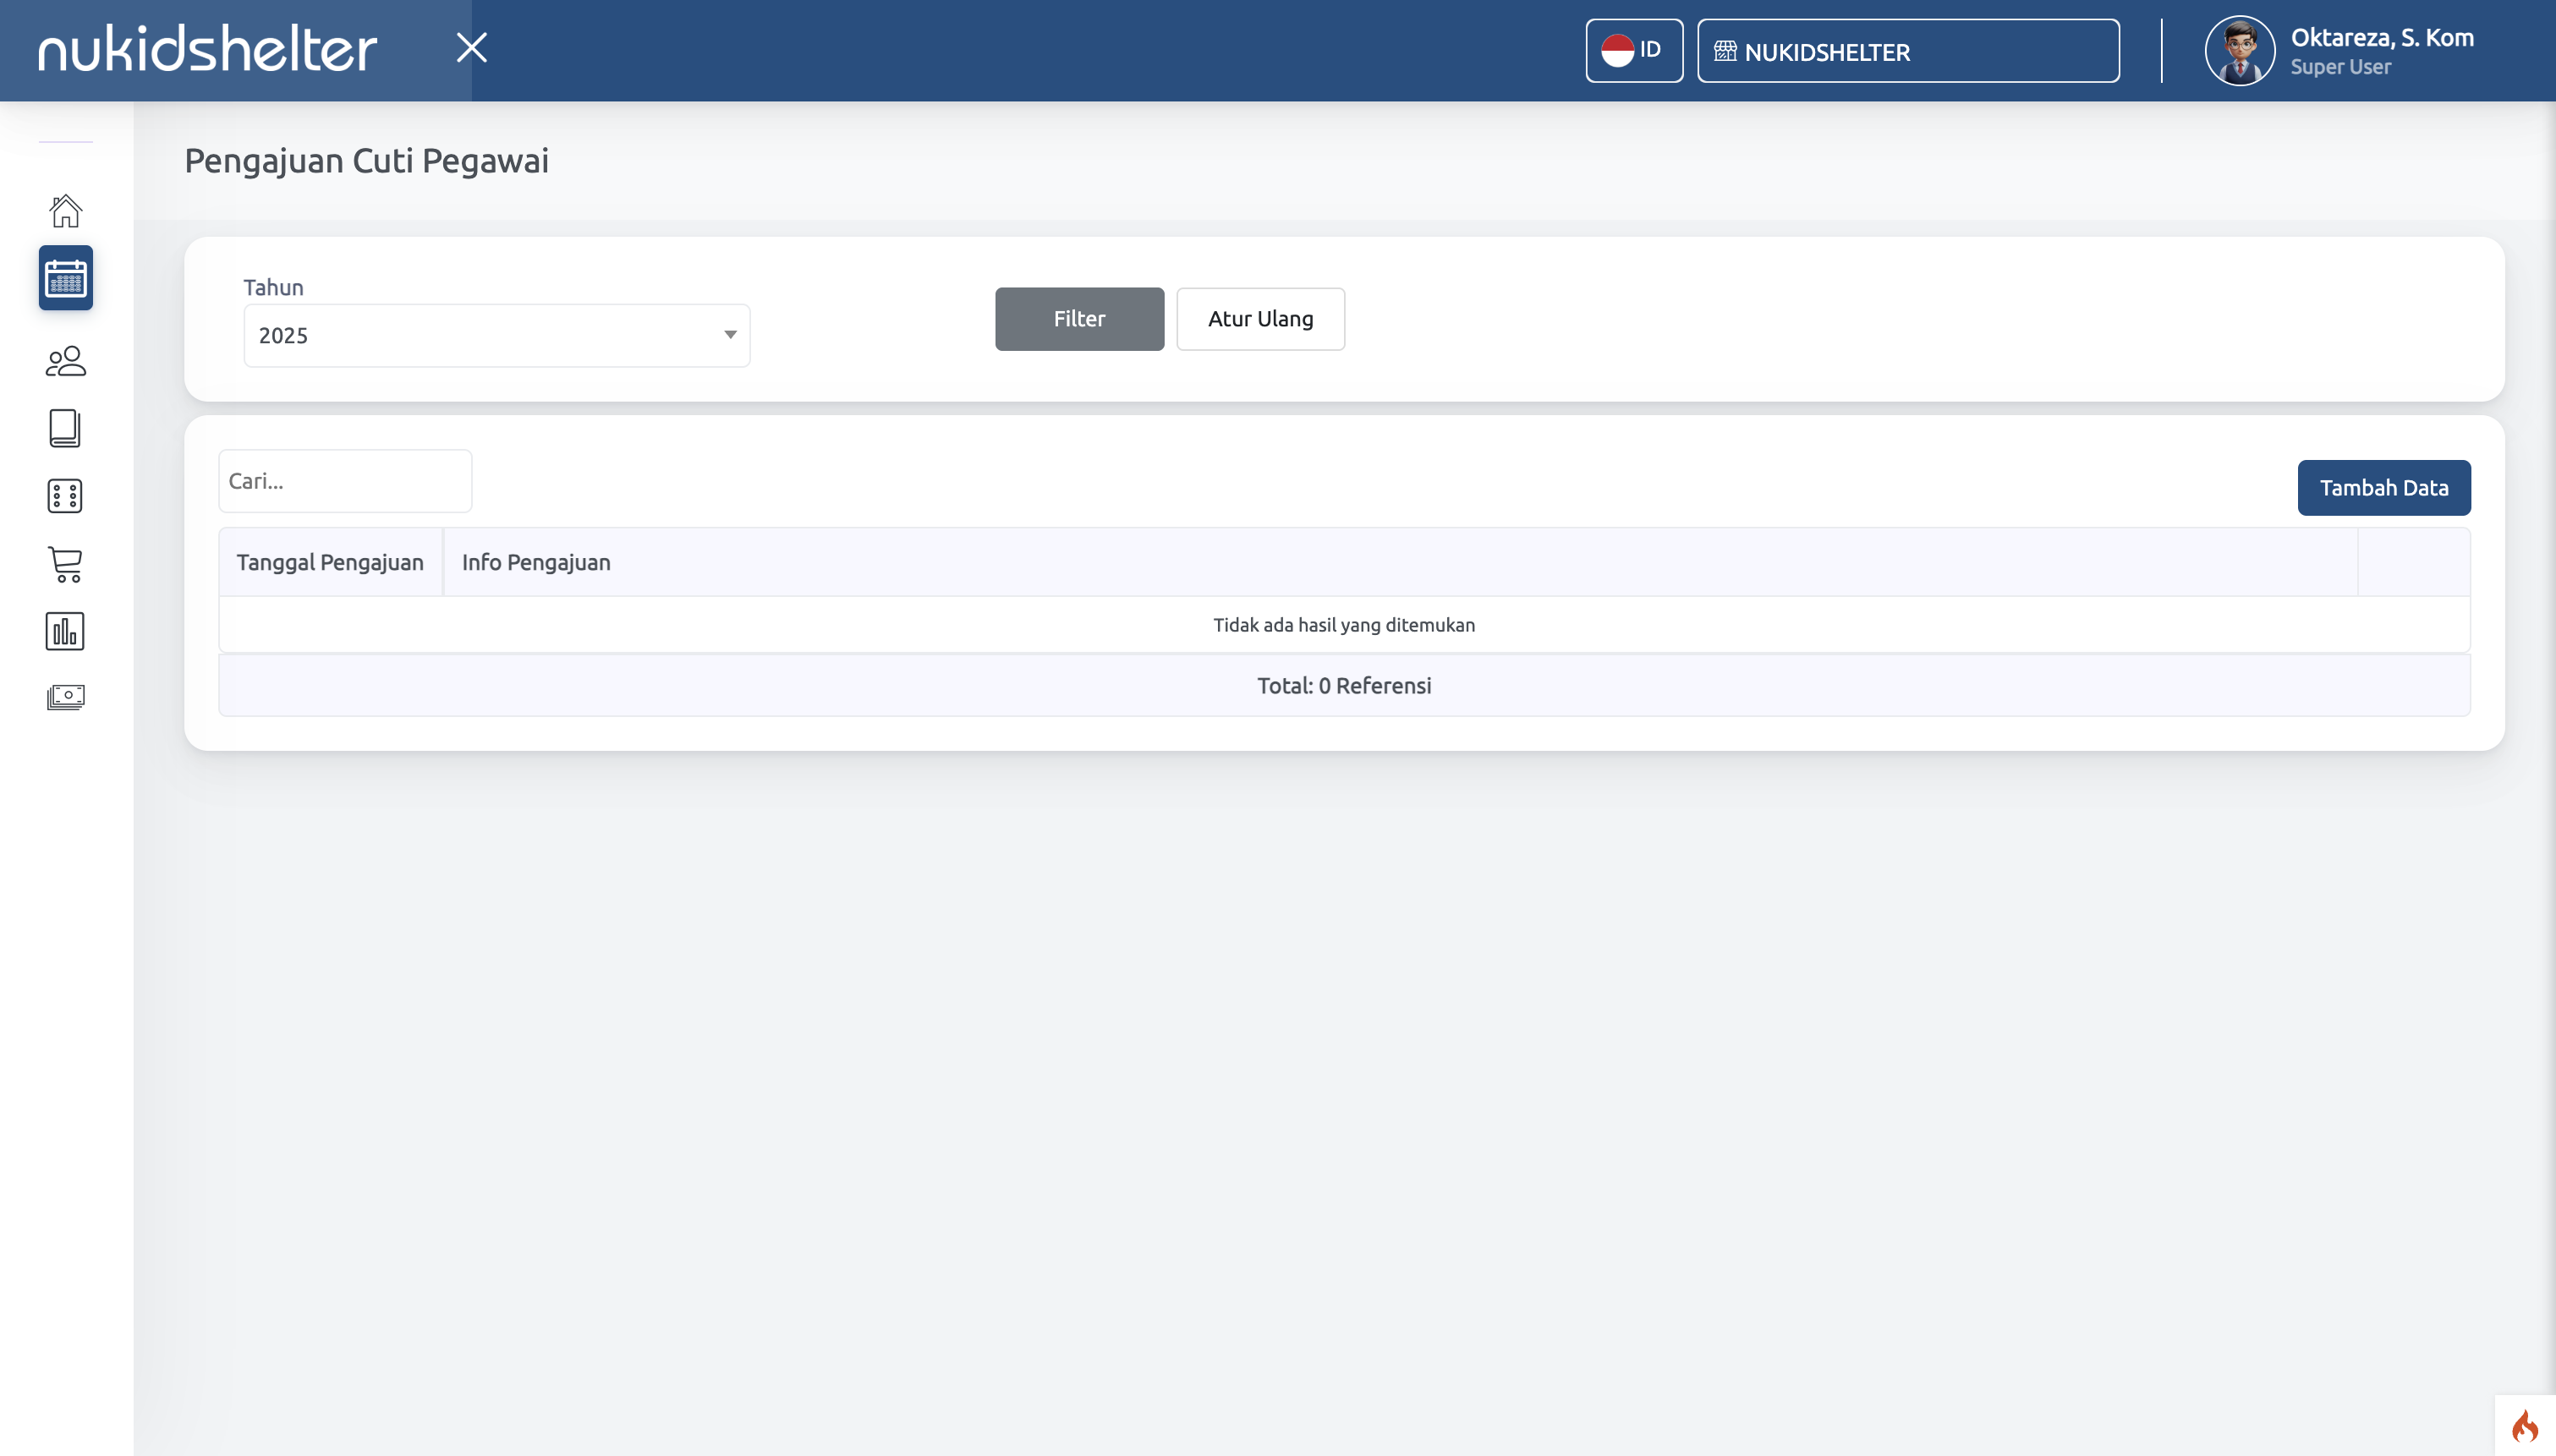Sort by Tanggal Pengajuan column header
2556x1456 pixels.
point(329,562)
